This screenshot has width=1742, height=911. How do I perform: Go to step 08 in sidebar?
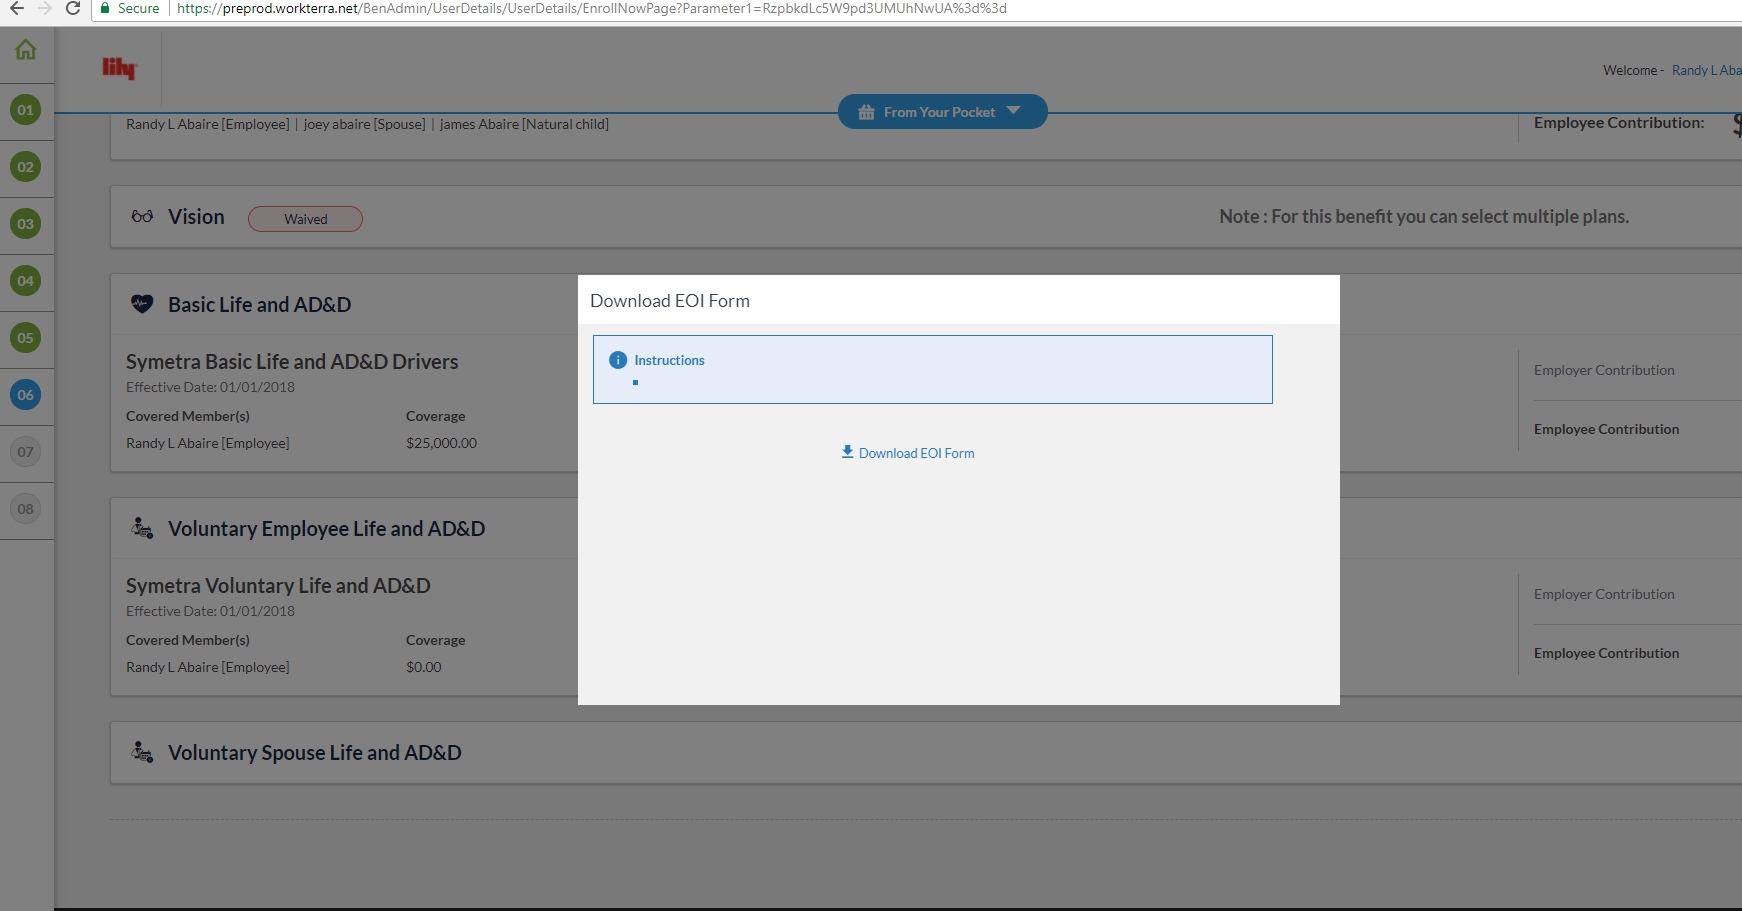pyautogui.click(x=26, y=509)
